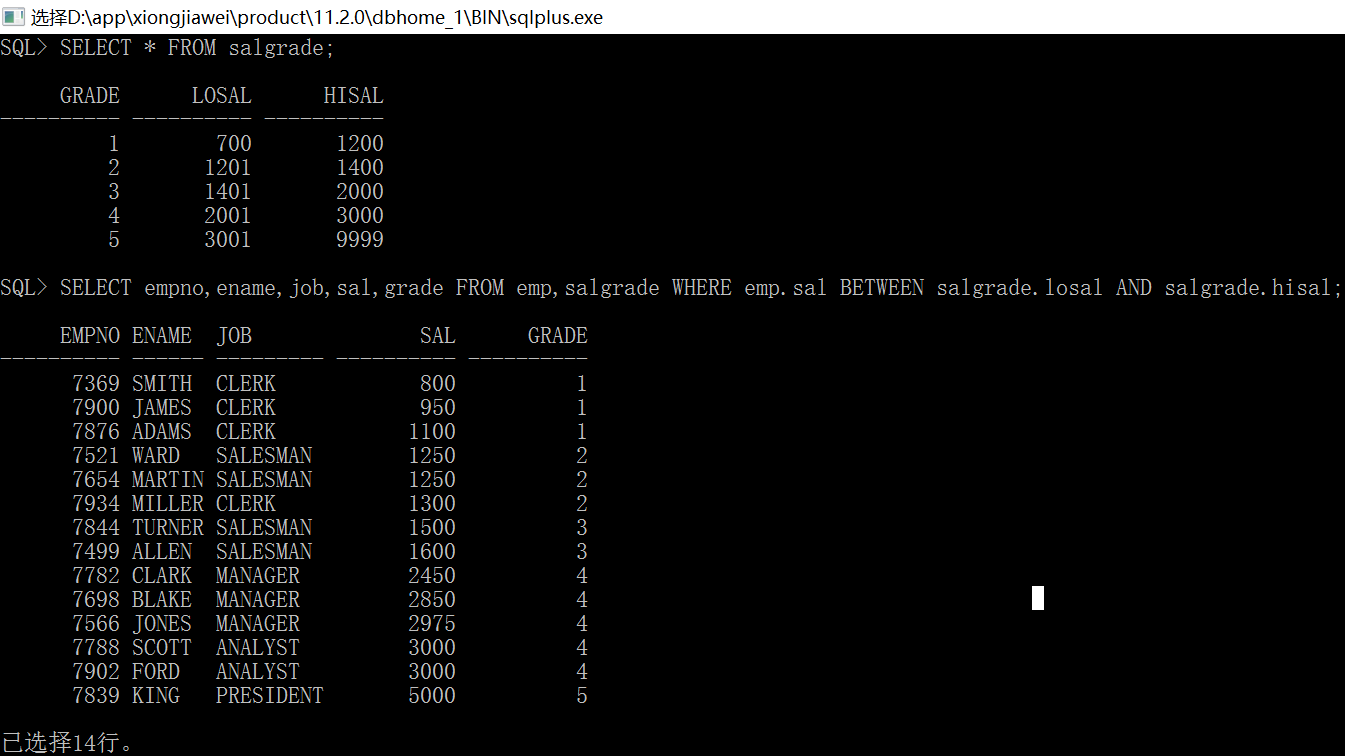
Task: Click the name WARD
Action: coord(155,456)
